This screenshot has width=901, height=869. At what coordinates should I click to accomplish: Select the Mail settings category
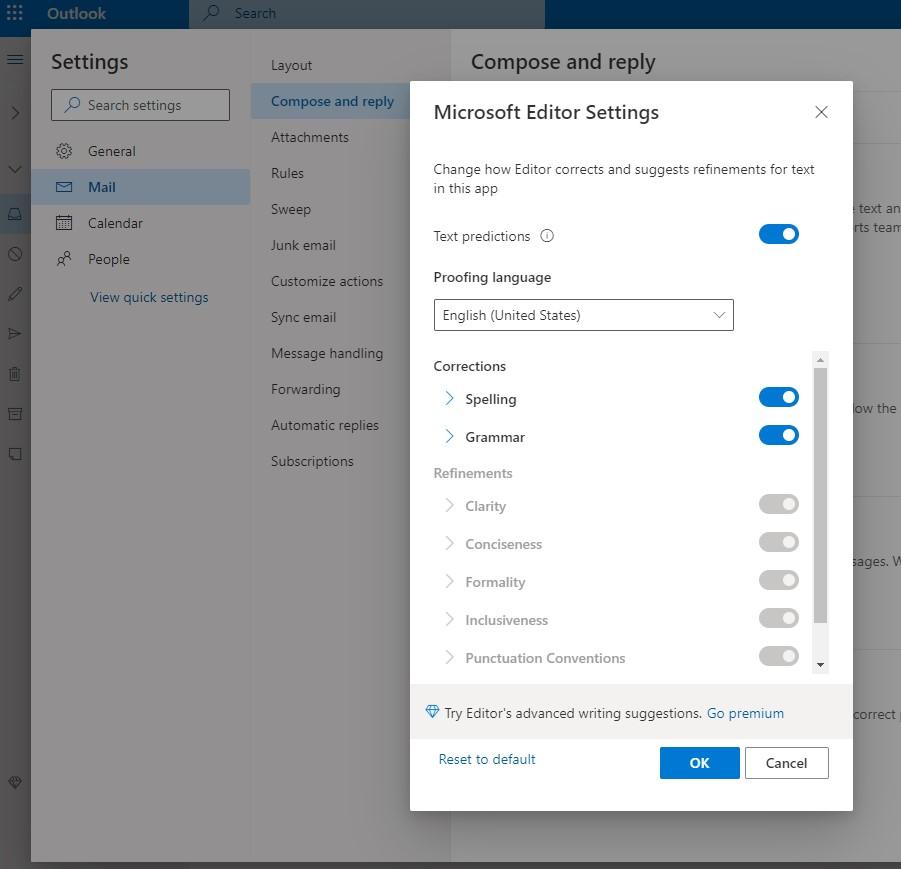(140, 187)
